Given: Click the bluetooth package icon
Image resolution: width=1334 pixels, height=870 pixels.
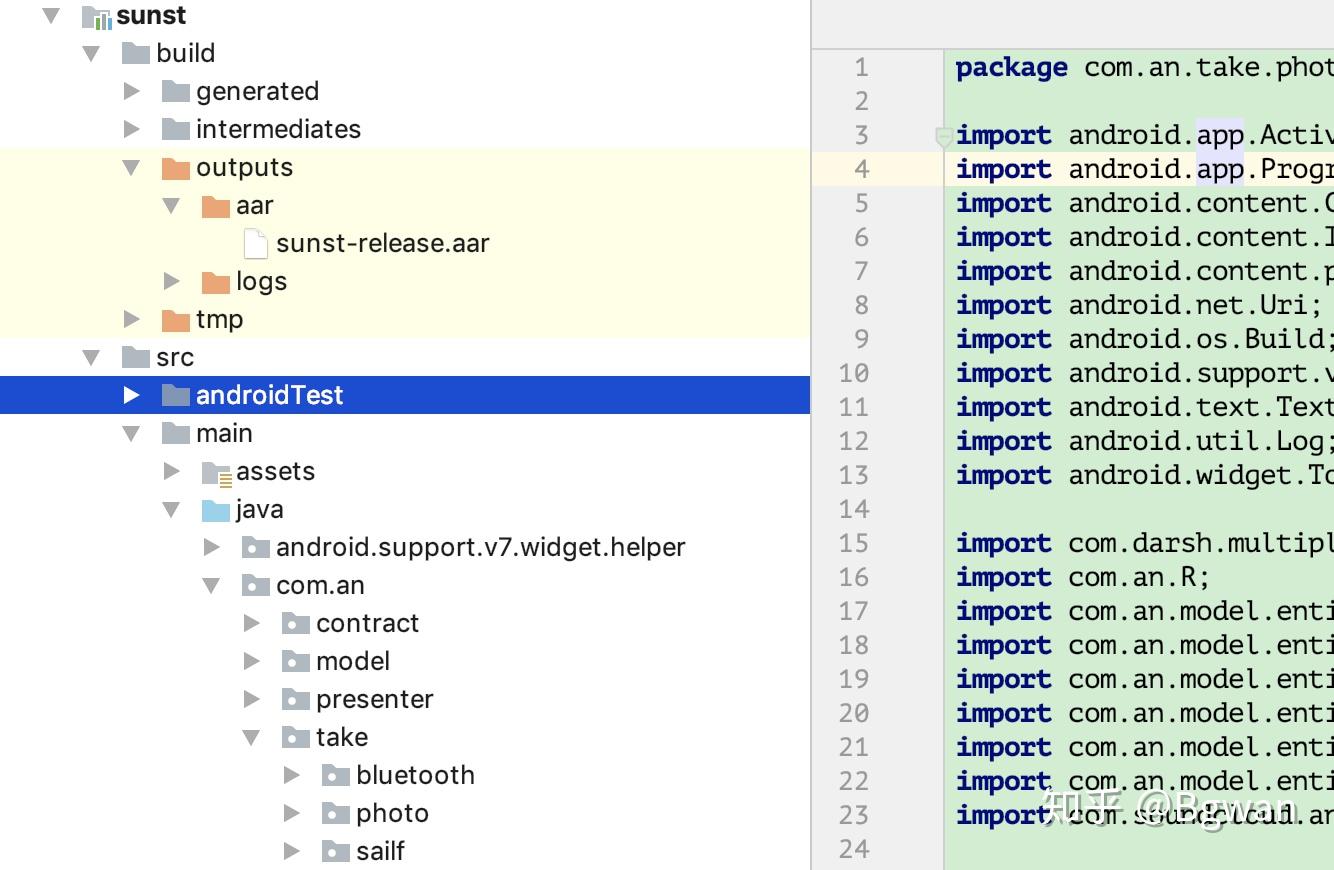Looking at the screenshot, I should coord(336,776).
